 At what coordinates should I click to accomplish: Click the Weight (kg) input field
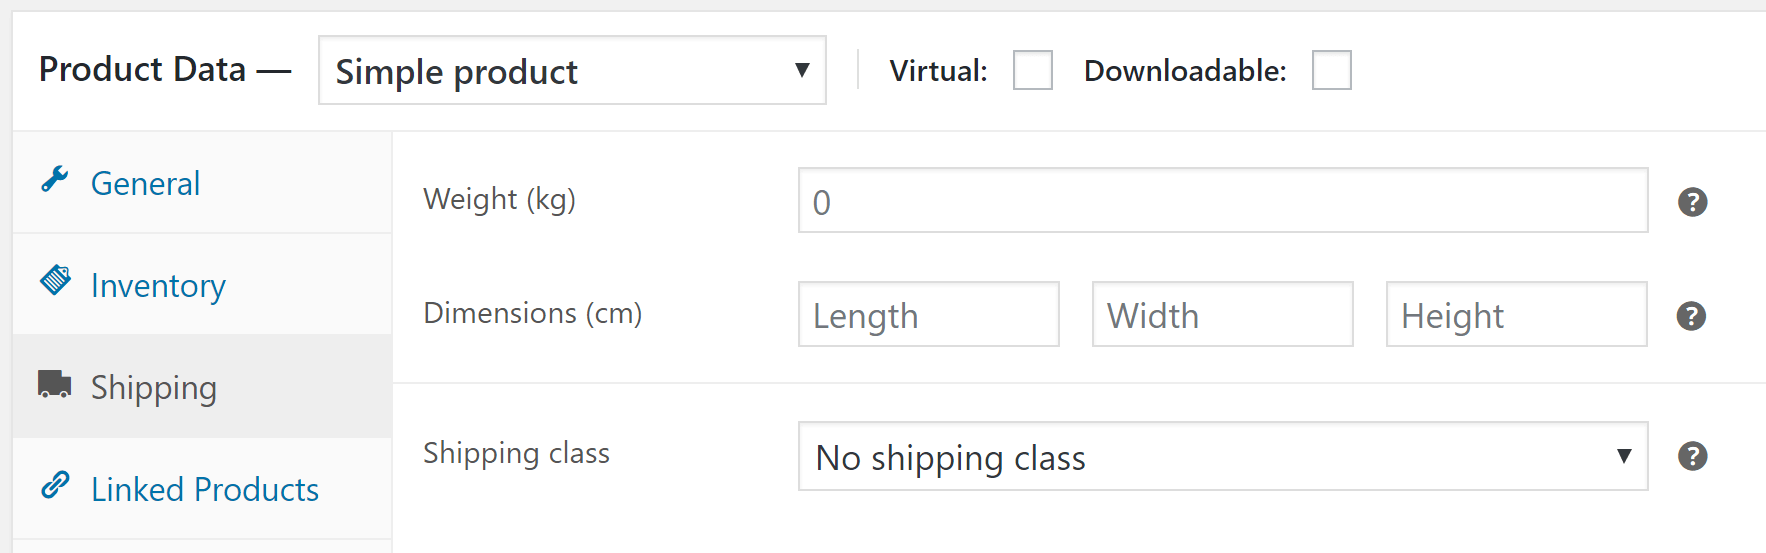[x=1223, y=200]
